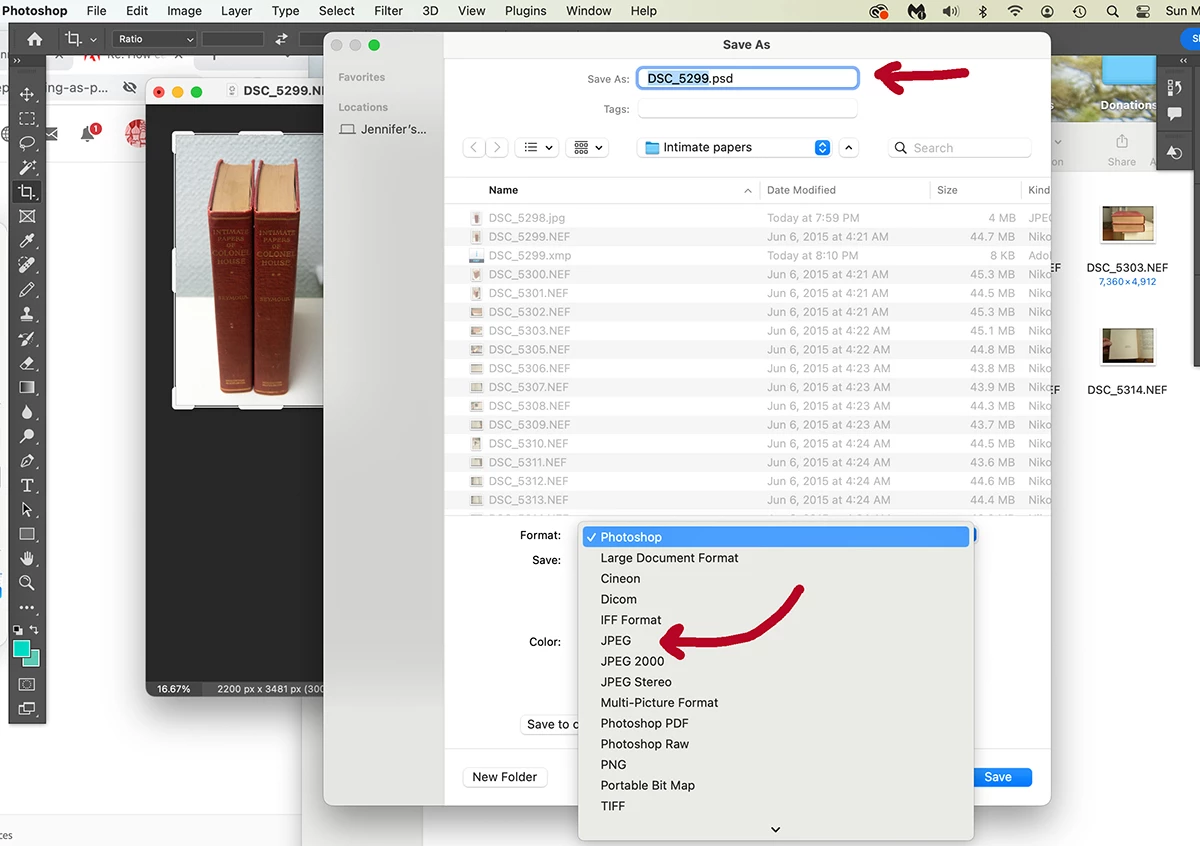The height and width of the screenshot is (846, 1200).
Task: Click the Tags input field
Action: click(748, 109)
